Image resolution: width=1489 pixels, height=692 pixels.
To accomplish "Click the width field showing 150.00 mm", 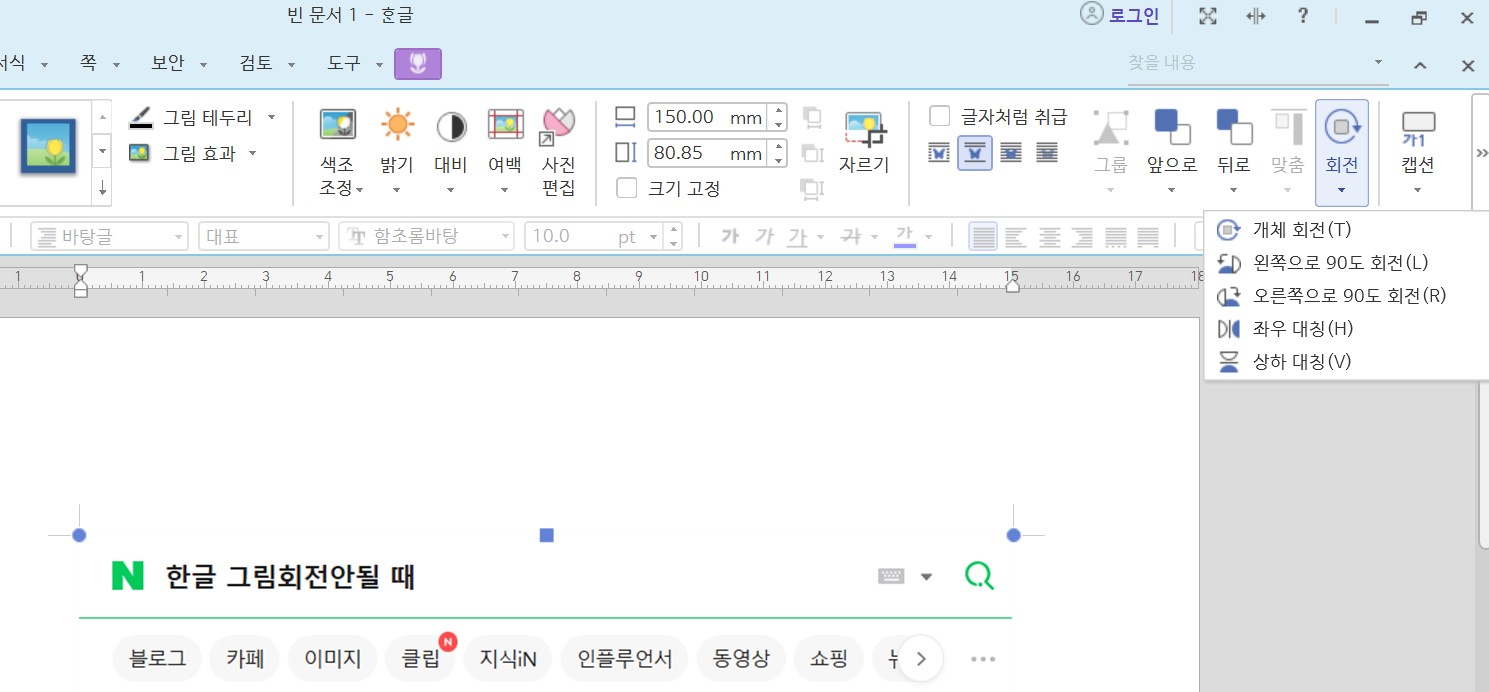I will [x=709, y=117].
